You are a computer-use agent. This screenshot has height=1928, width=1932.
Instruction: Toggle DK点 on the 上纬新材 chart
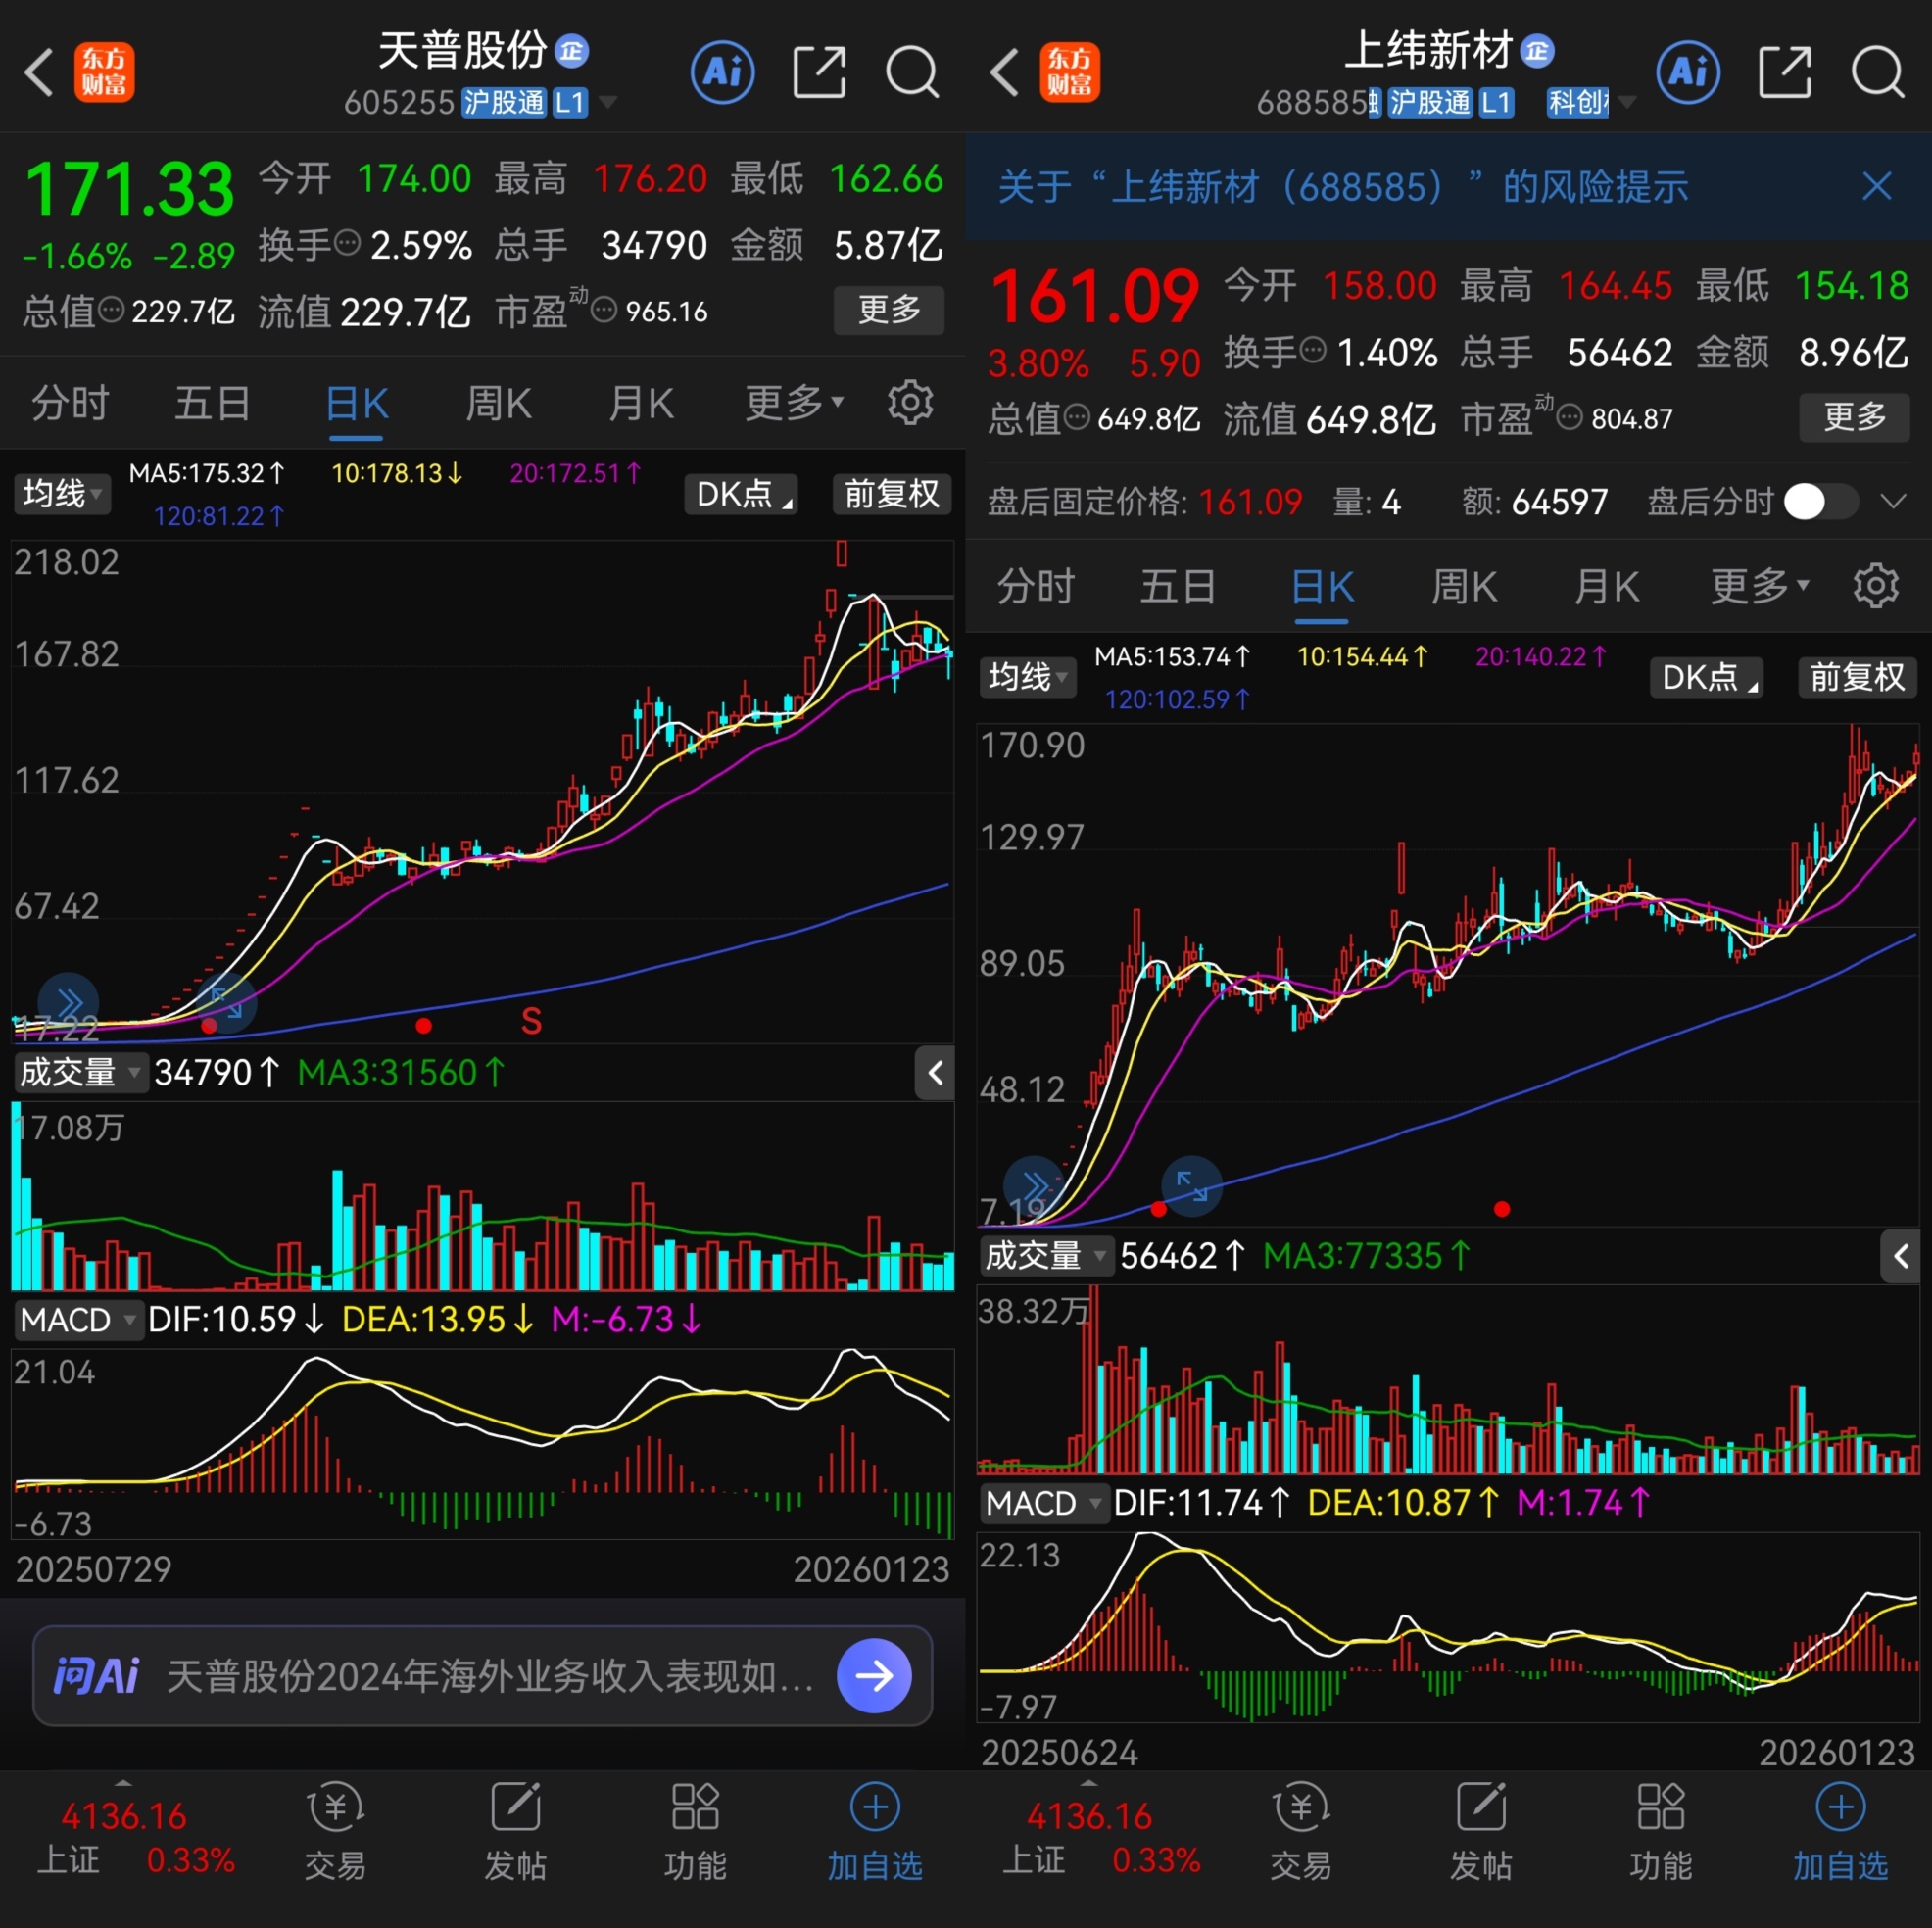[x=1706, y=677]
